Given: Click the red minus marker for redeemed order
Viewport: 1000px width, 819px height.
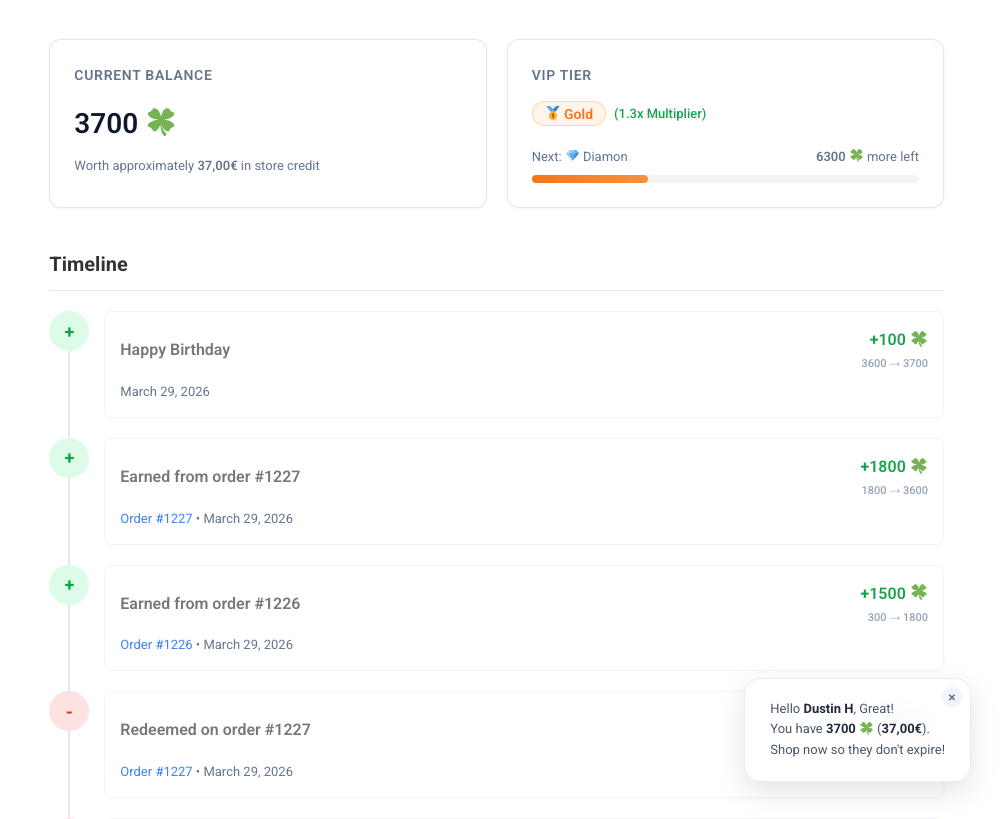Looking at the screenshot, I should click(x=69, y=712).
